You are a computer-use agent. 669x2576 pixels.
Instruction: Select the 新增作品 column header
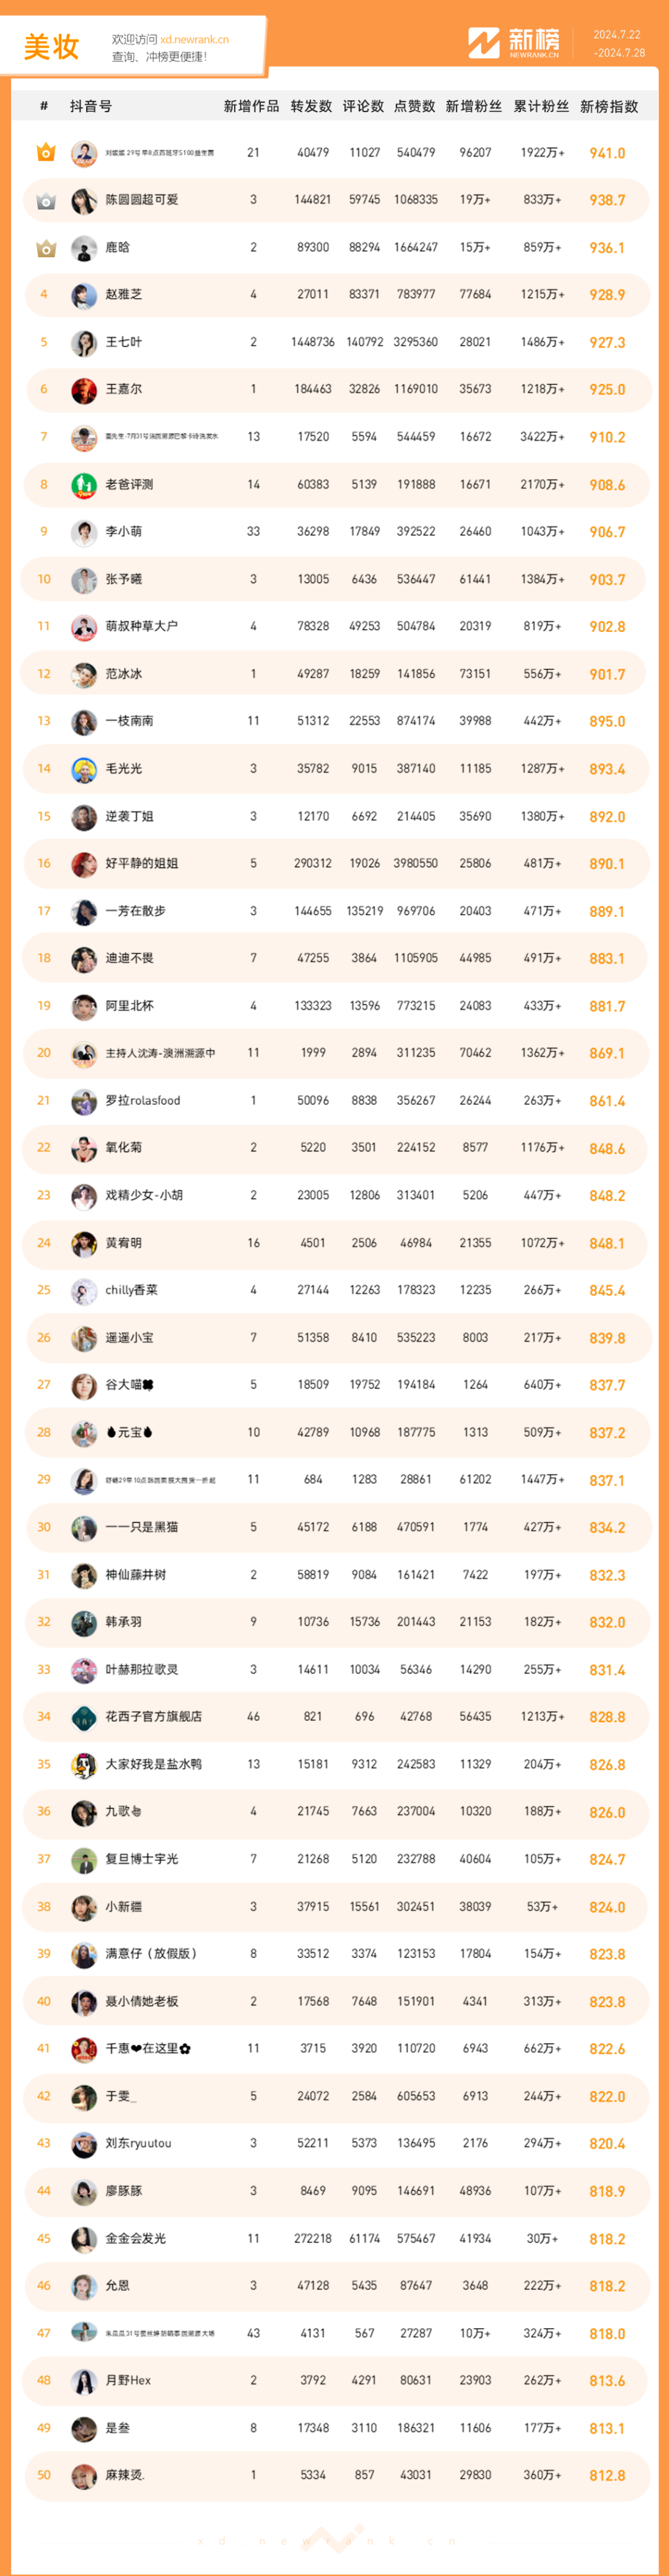coord(251,106)
